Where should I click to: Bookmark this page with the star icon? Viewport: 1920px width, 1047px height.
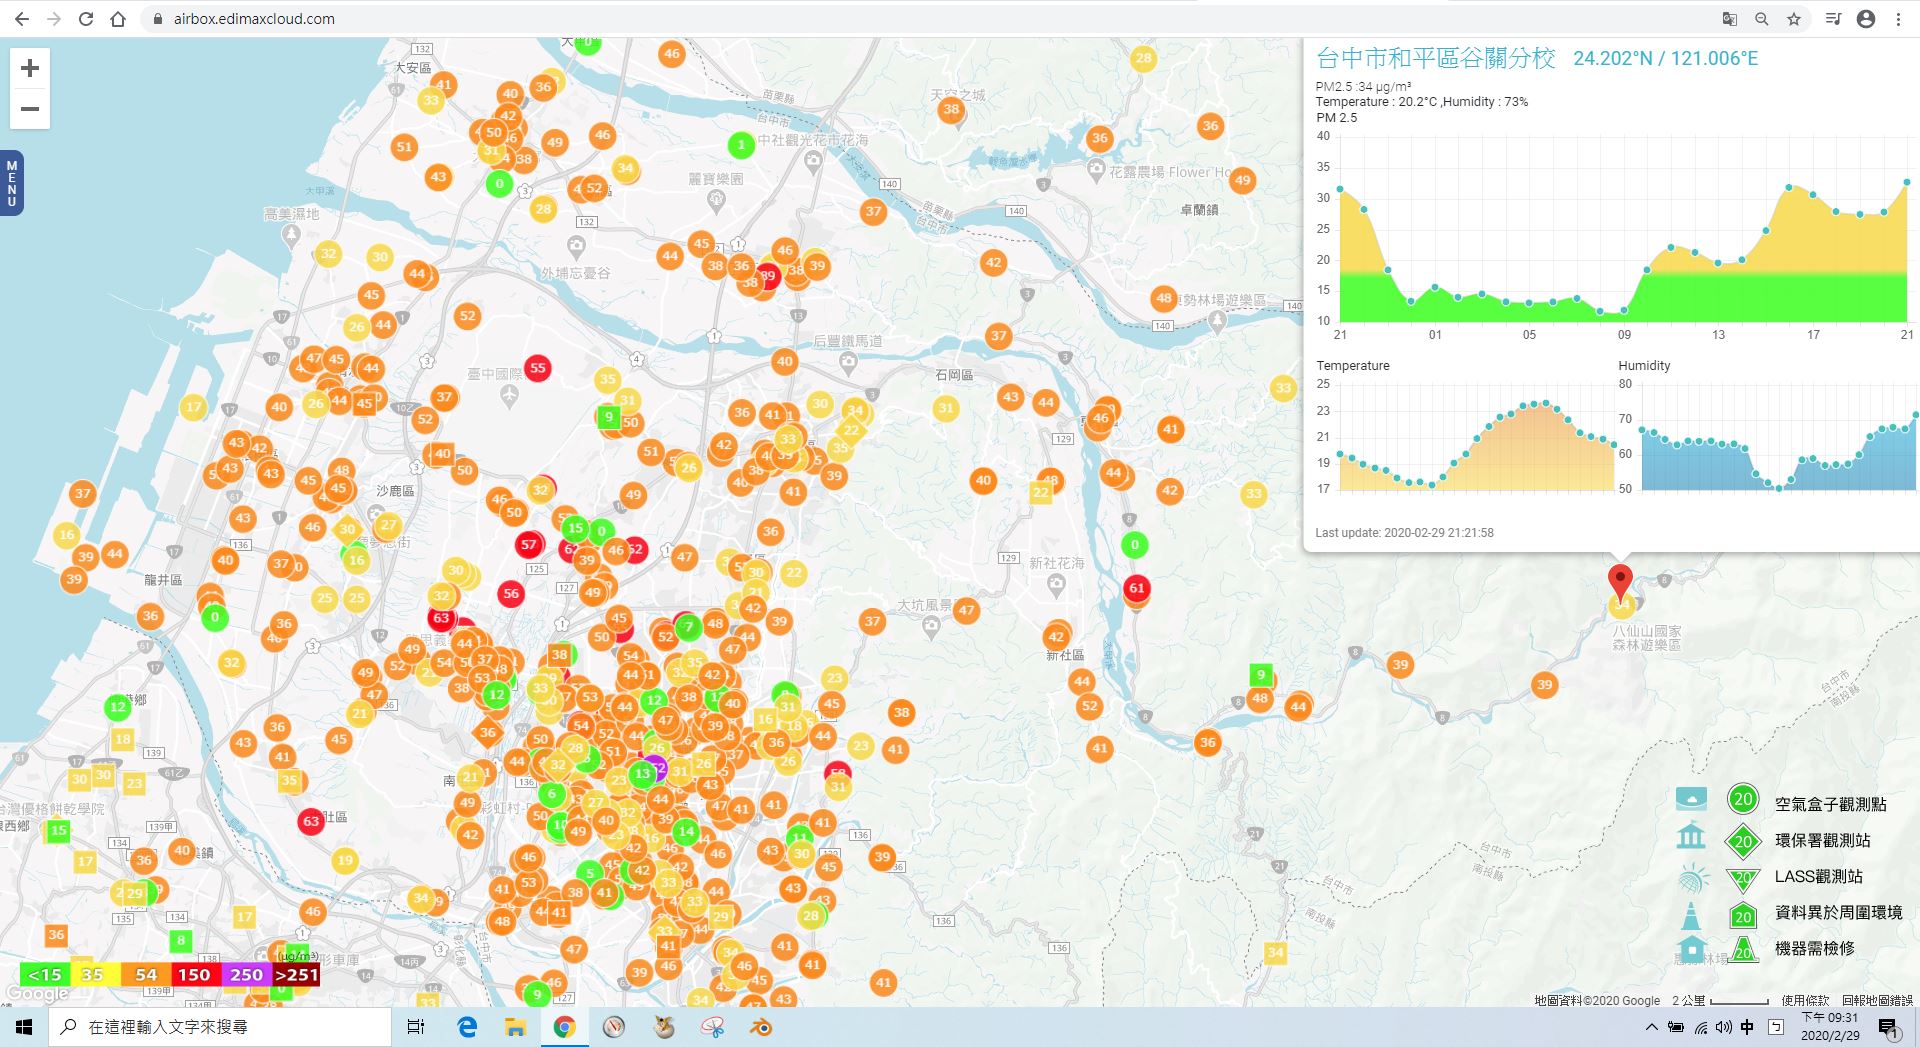pyautogui.click(x=1794, y=19)
